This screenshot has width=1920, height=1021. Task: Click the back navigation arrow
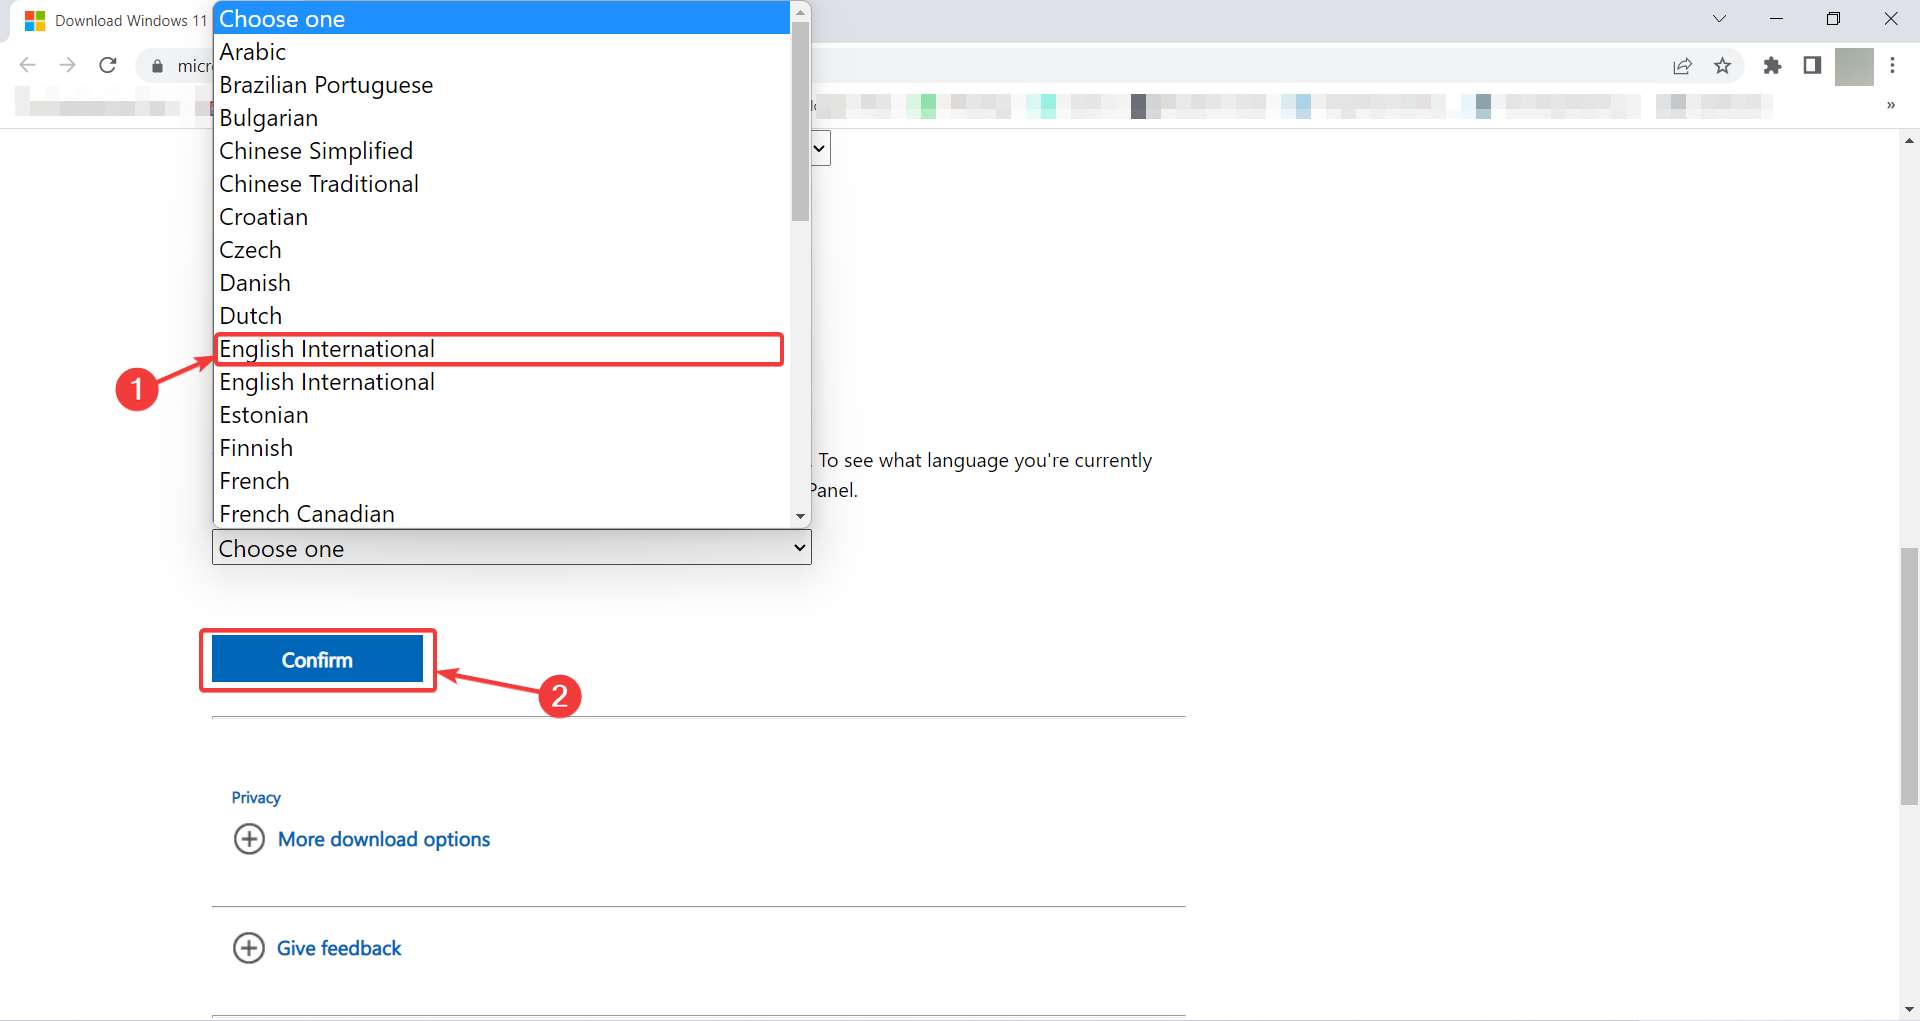click(27, 65)
